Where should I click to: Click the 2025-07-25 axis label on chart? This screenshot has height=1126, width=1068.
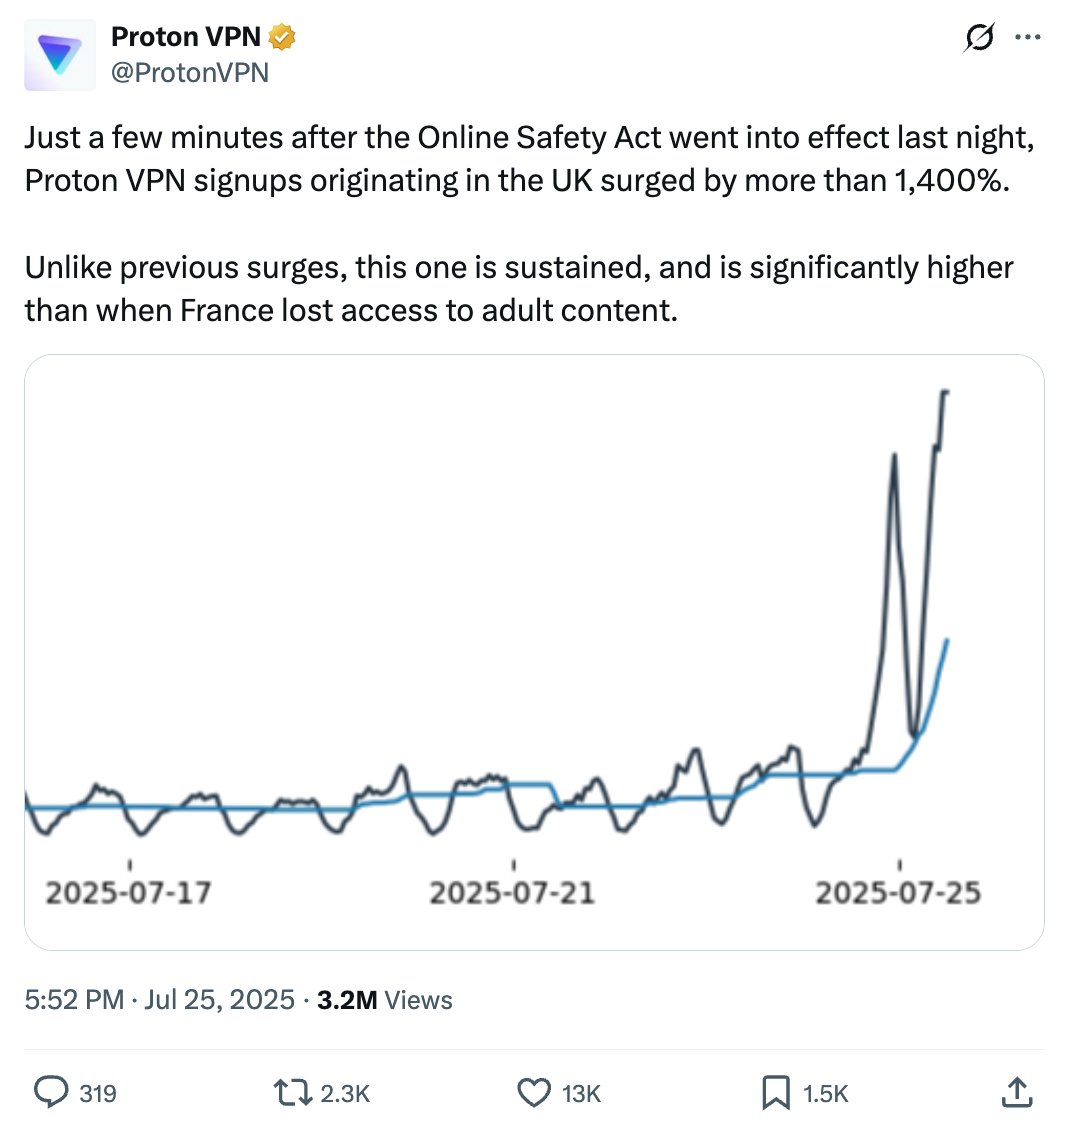898,892
